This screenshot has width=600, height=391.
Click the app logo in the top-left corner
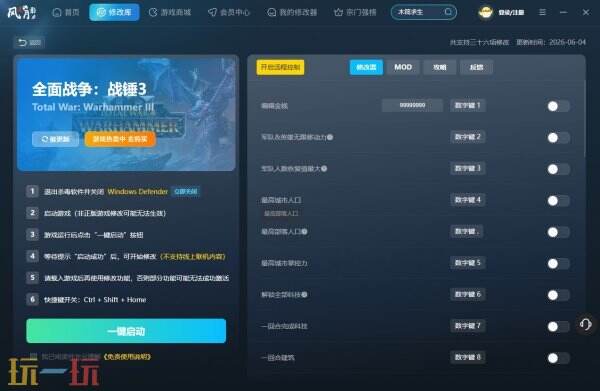pyautogui.click(x=21, y=12)
